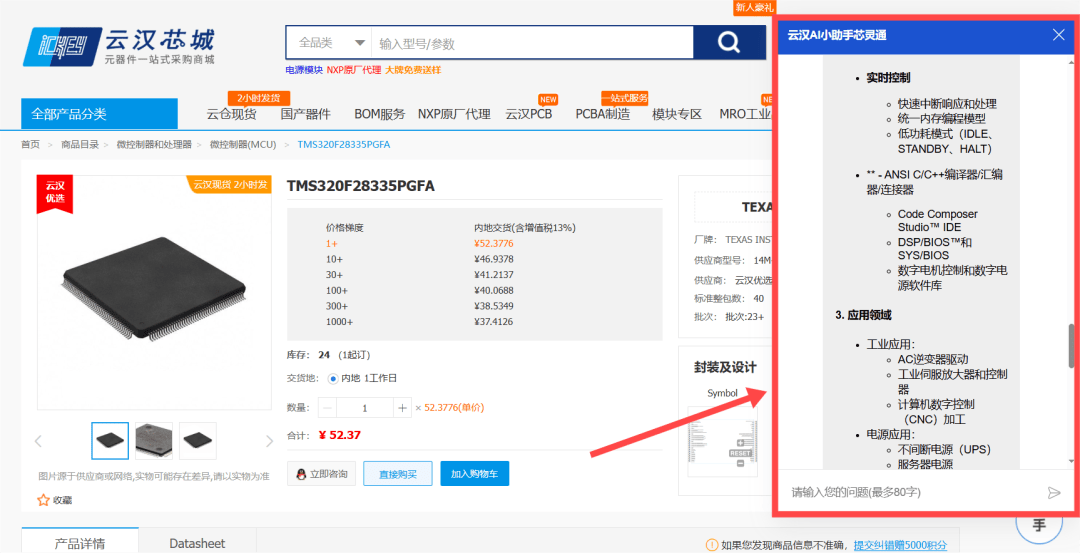
Task: Open 模块专区 nav item
Action: [676, 114]
